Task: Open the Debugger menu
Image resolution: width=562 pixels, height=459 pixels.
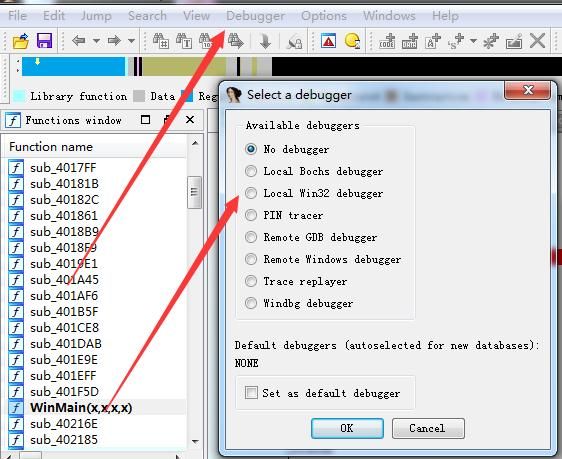Action: 256,16
